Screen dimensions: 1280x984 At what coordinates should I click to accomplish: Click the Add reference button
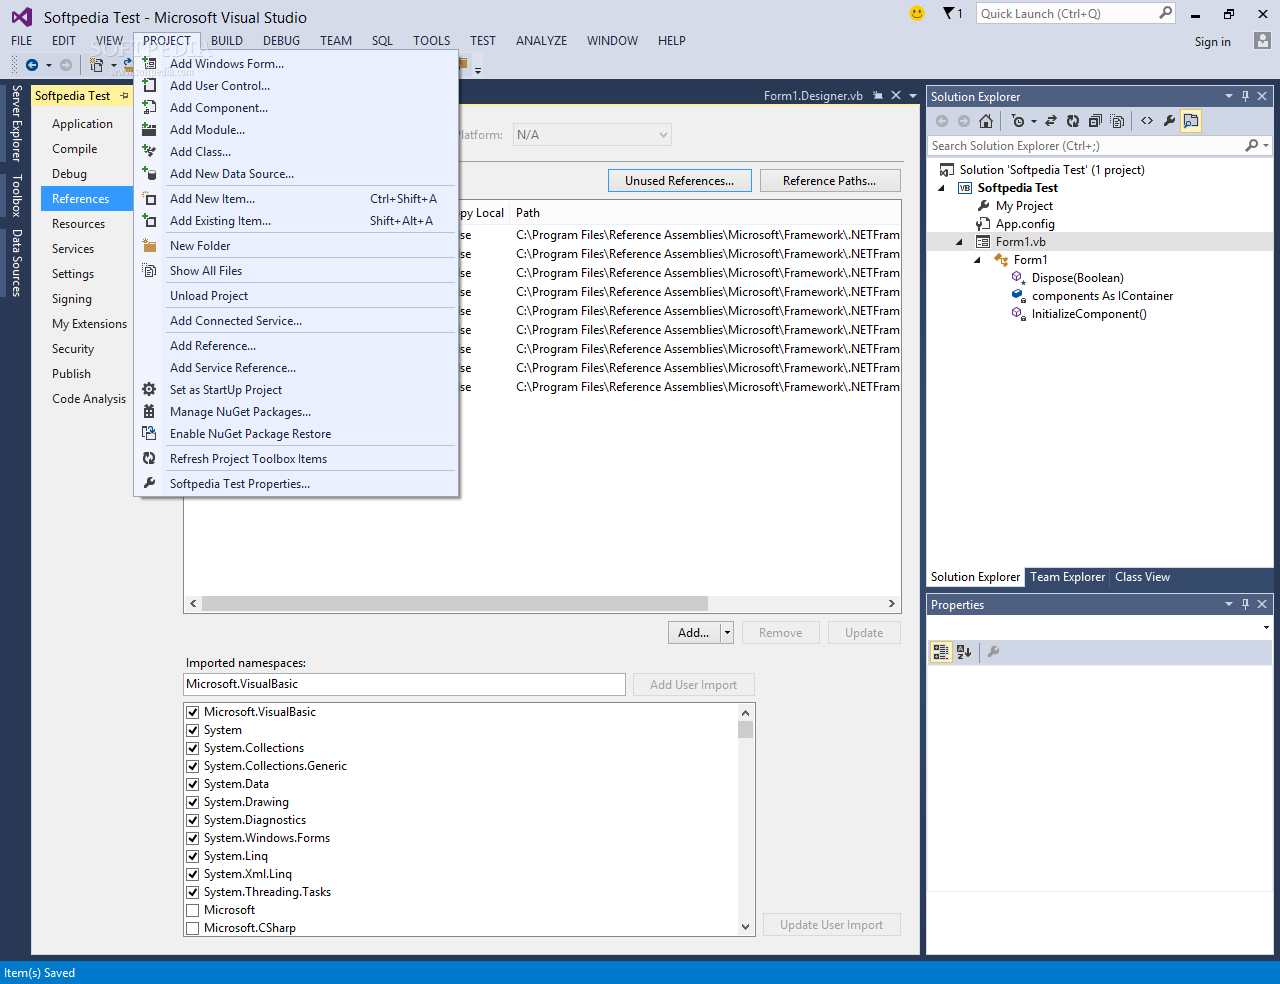(x=694, y=633)
